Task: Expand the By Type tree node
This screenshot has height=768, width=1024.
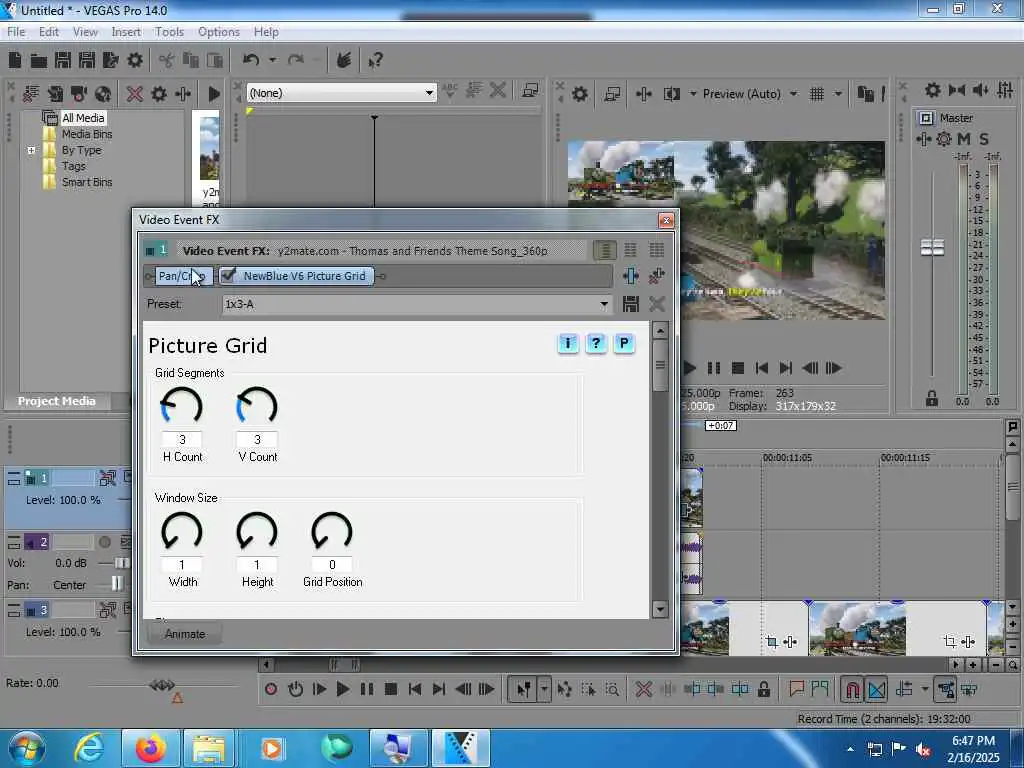Action: click(x=31, y=150)
